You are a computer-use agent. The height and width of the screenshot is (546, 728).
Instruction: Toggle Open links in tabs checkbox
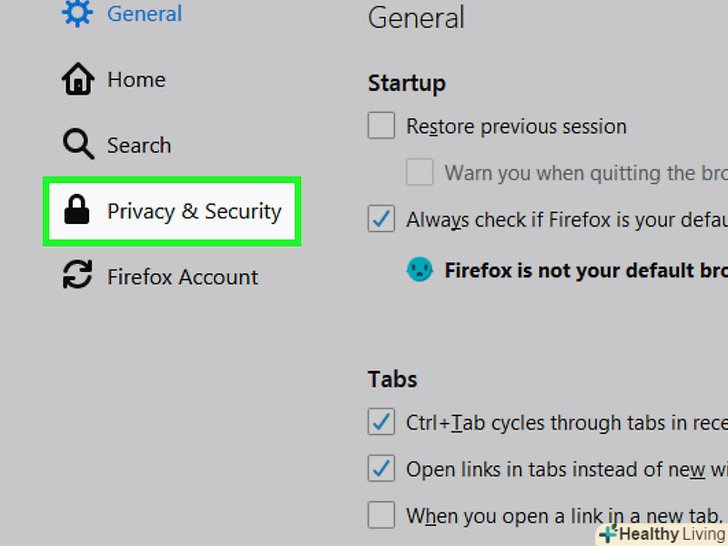point(381,467)
